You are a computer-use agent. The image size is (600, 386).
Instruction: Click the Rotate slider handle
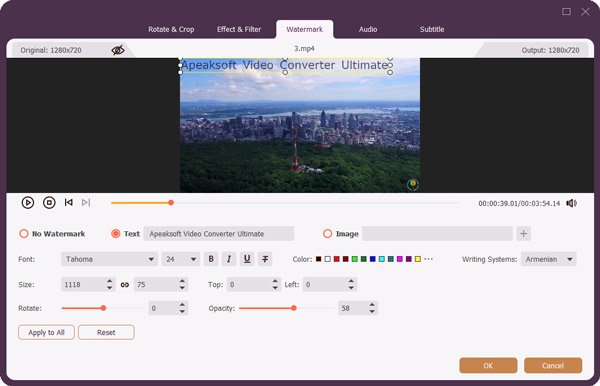tap(103, 308)
